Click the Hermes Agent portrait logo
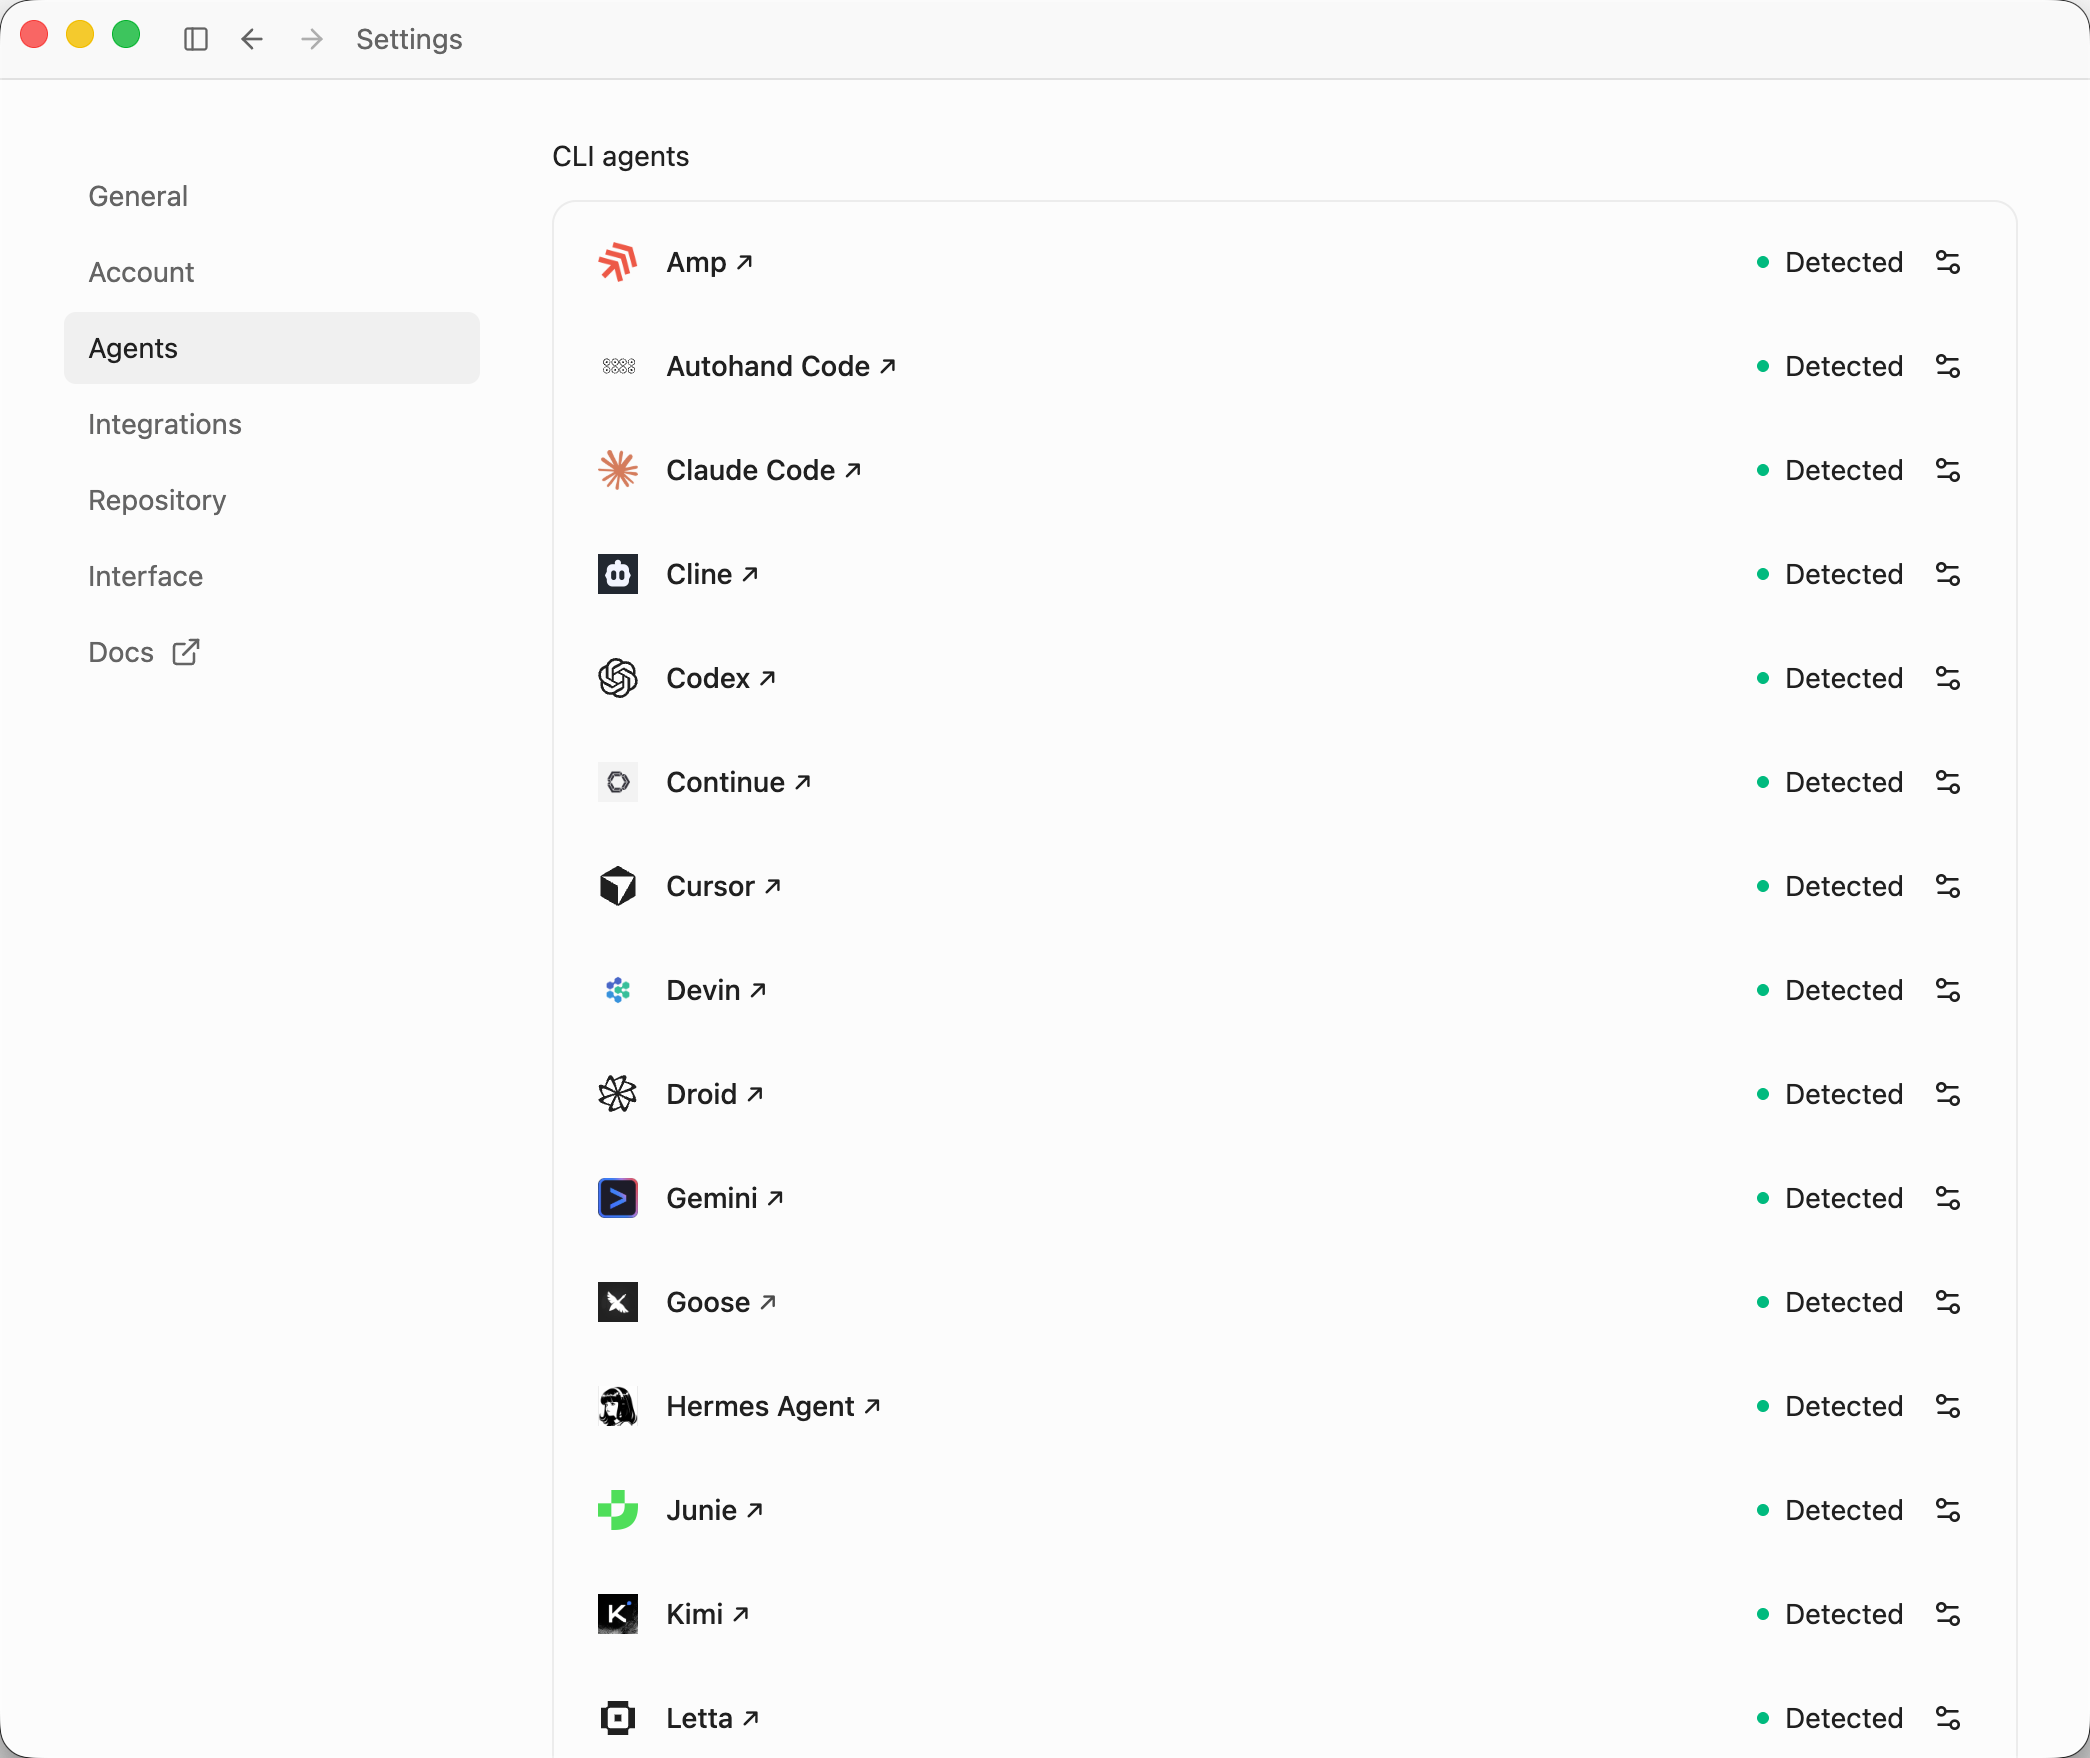 point(618,1406)
